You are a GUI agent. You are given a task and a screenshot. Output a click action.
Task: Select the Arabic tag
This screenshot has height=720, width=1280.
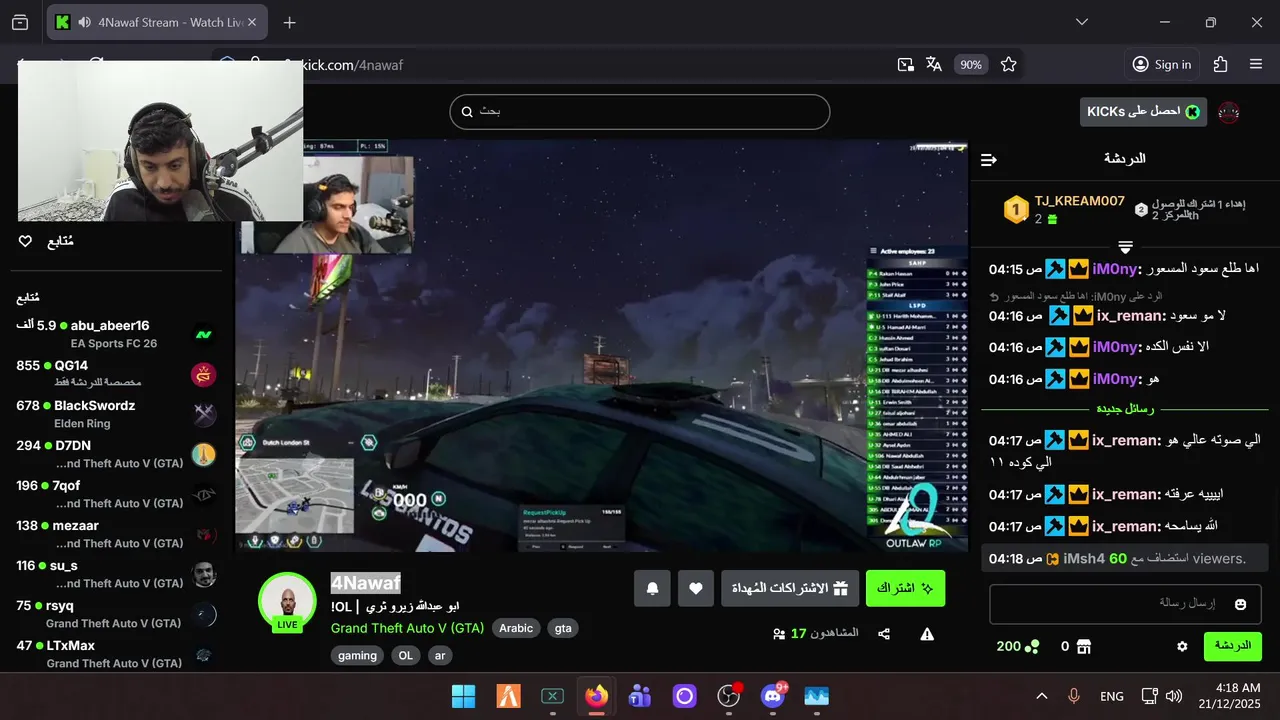(x=516, y=628)
